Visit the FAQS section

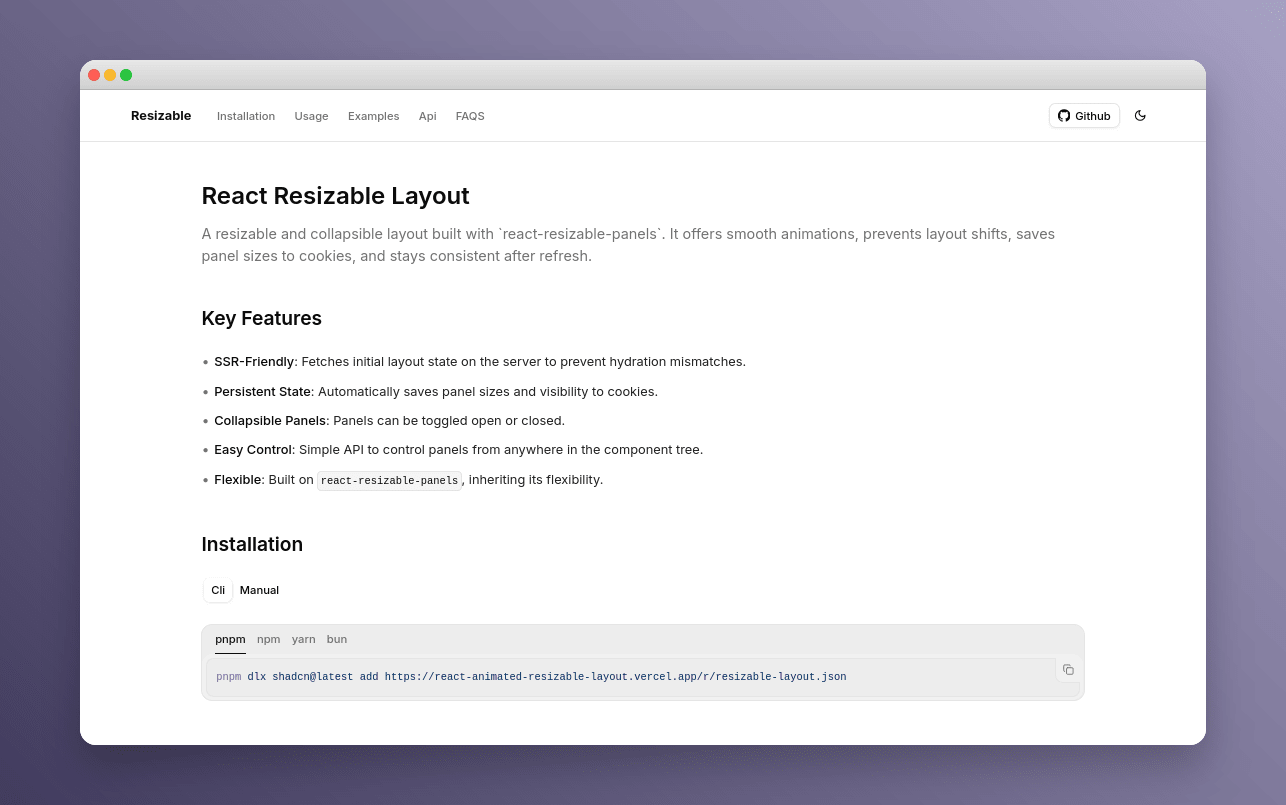[x=470, y=116]
